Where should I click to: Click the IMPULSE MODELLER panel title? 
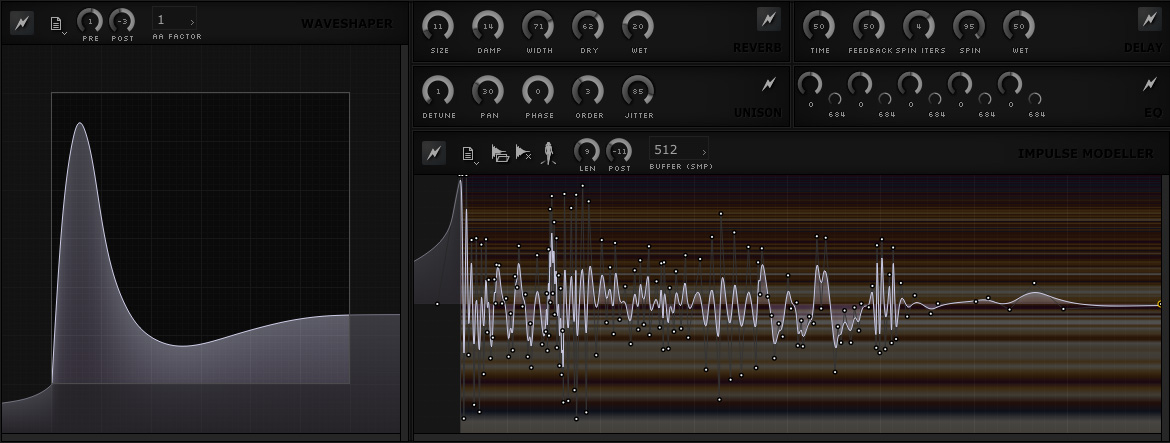(x=1086, y=154)
